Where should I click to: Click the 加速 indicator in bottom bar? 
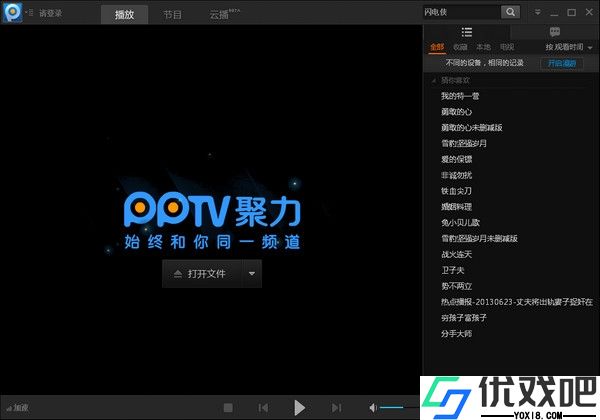coord(18,408)
